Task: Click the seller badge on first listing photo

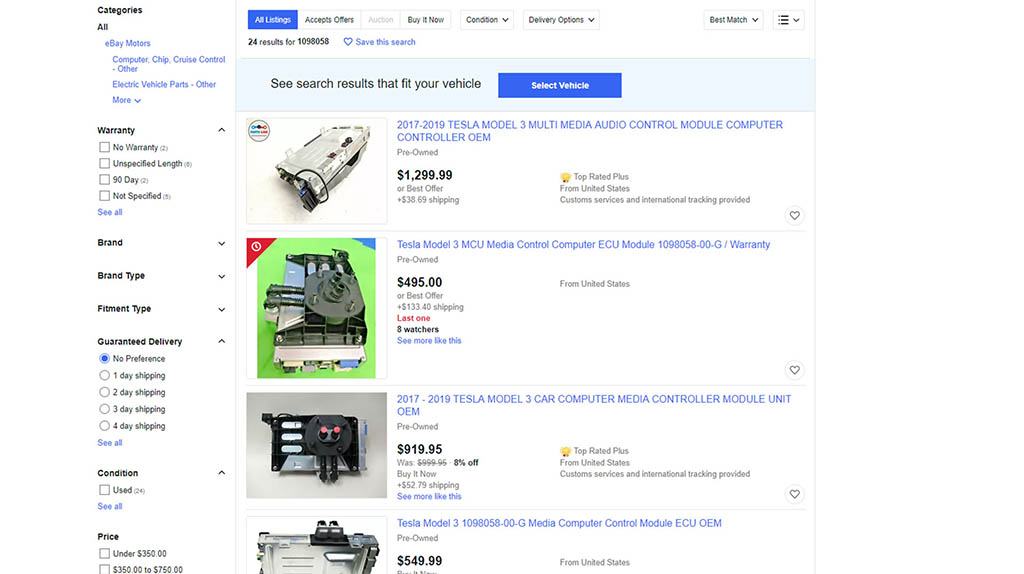Action: click(259, 131)
